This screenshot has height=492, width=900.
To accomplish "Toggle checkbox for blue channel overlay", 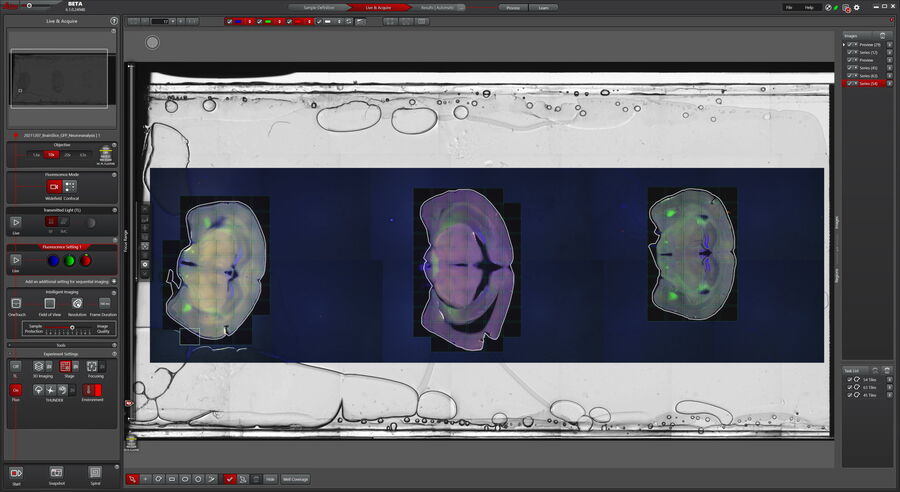I will [x=230, y=21].
